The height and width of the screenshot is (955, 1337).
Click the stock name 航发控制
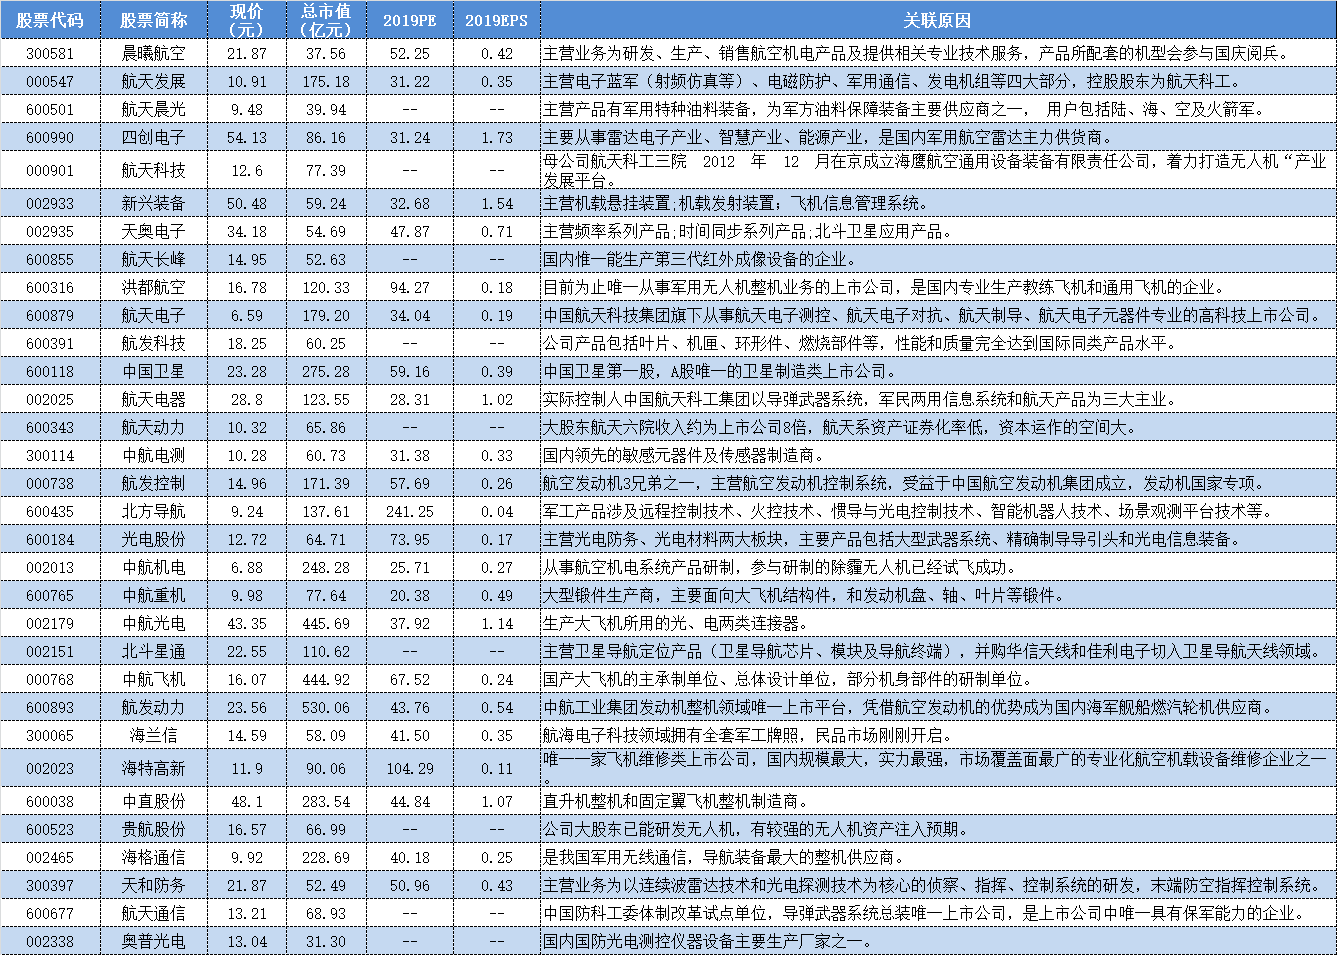(154, 483)
